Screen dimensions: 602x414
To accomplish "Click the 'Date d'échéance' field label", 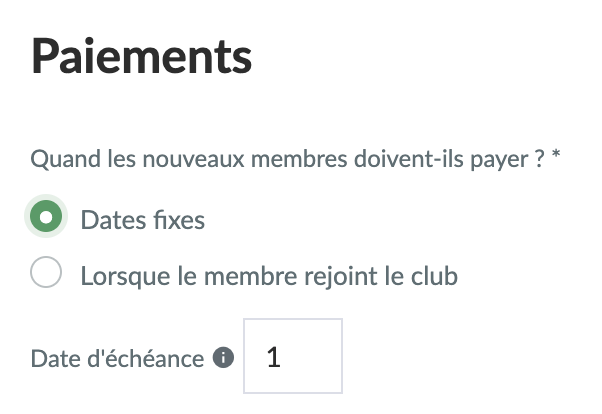I will point(117,359).
